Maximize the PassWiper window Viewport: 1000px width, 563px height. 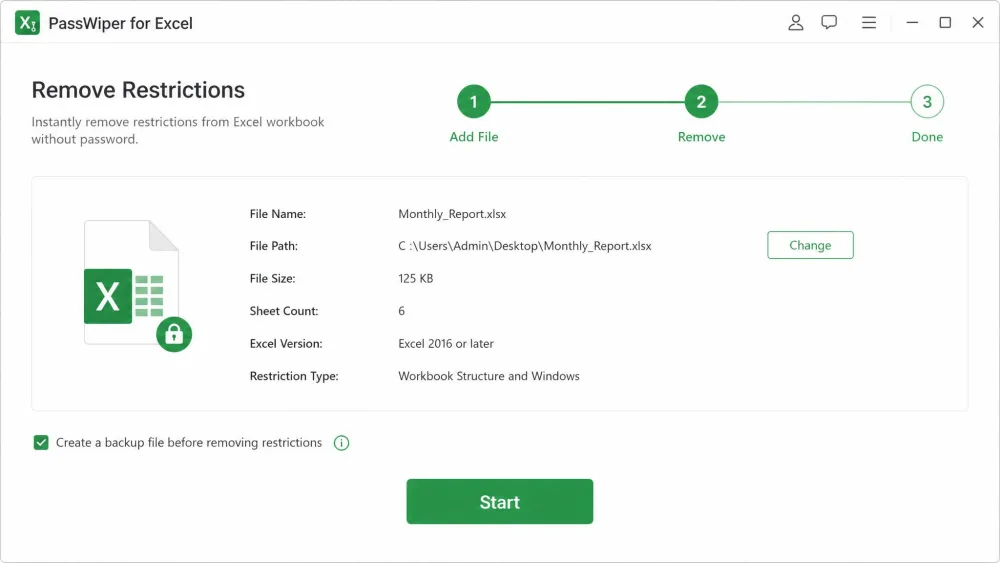(x=945, y=23)
